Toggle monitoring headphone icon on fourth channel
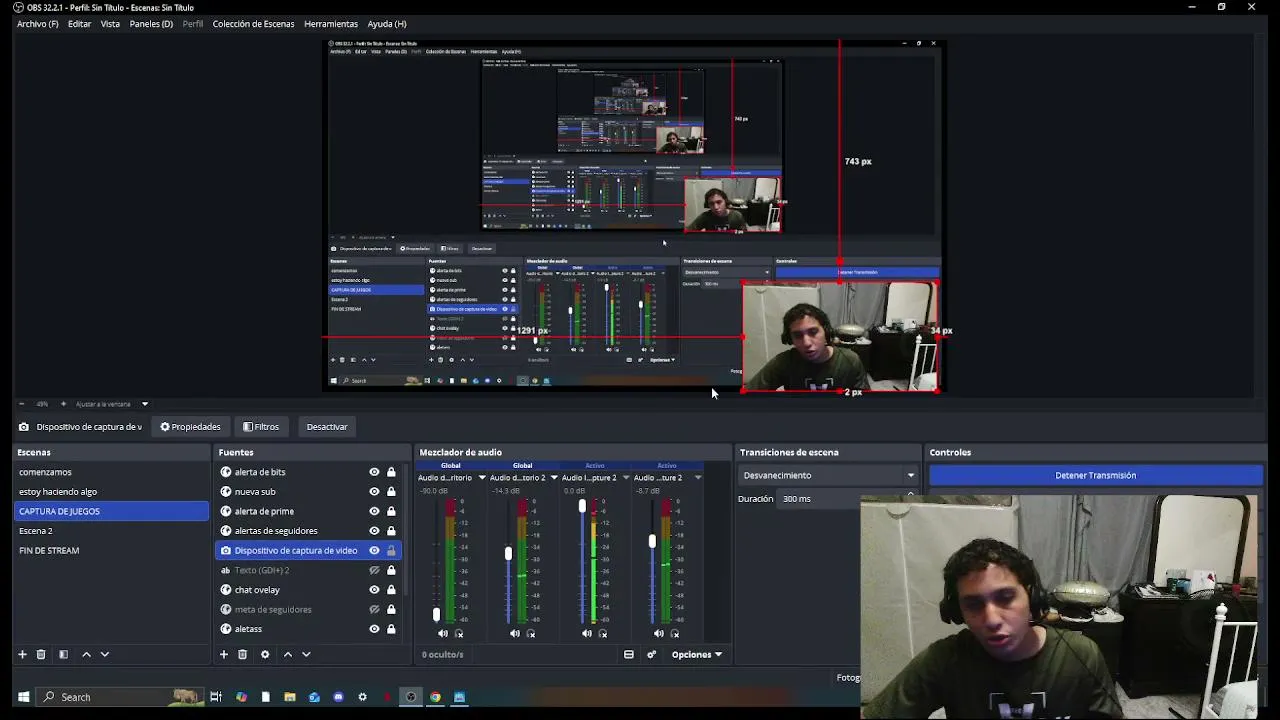The image size is (1280, 720). coord(675,633)
